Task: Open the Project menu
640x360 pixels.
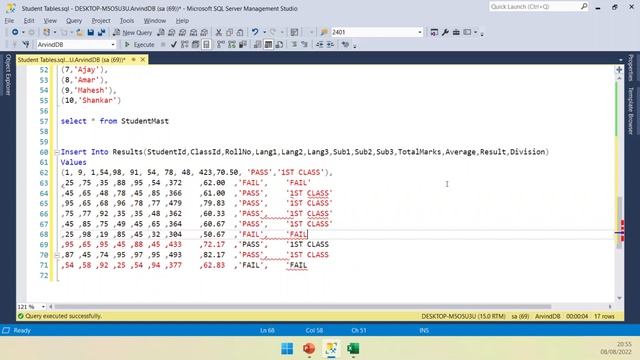Action: click(x=101, y=20)
